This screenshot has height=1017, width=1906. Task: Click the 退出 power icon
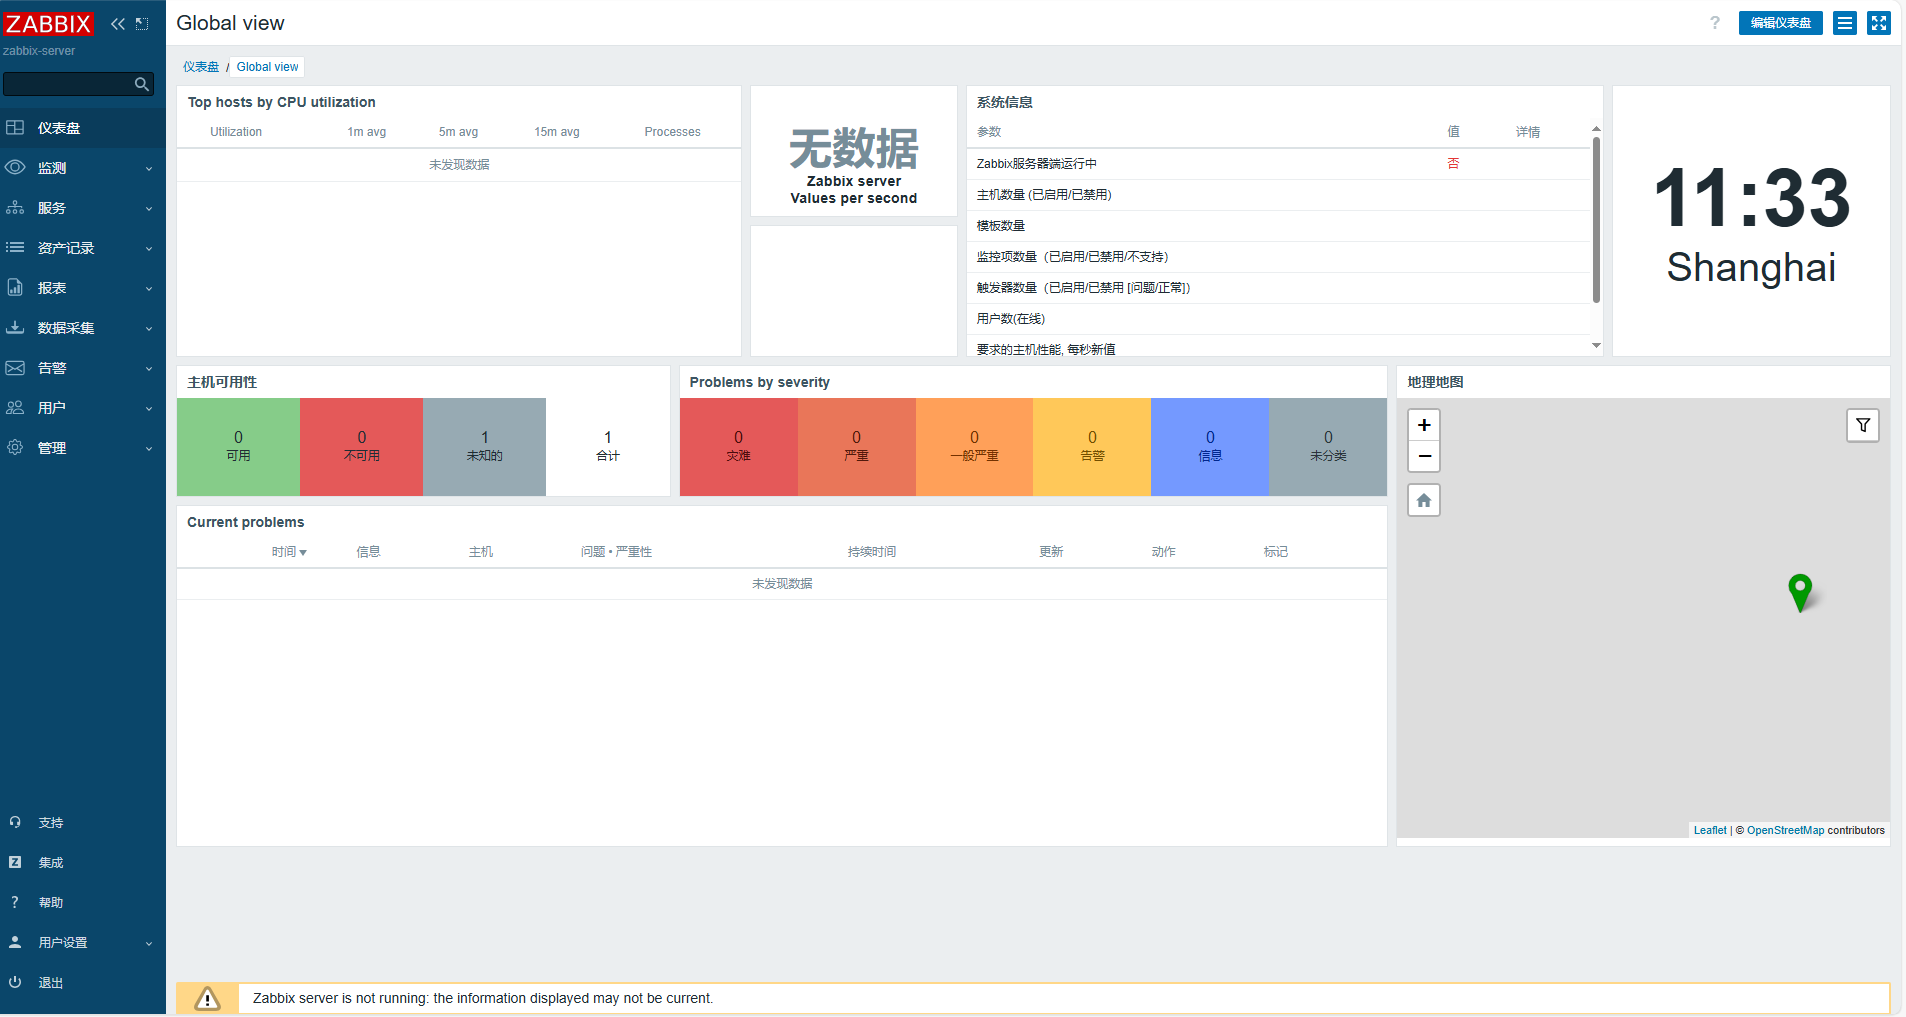(15, 982)
